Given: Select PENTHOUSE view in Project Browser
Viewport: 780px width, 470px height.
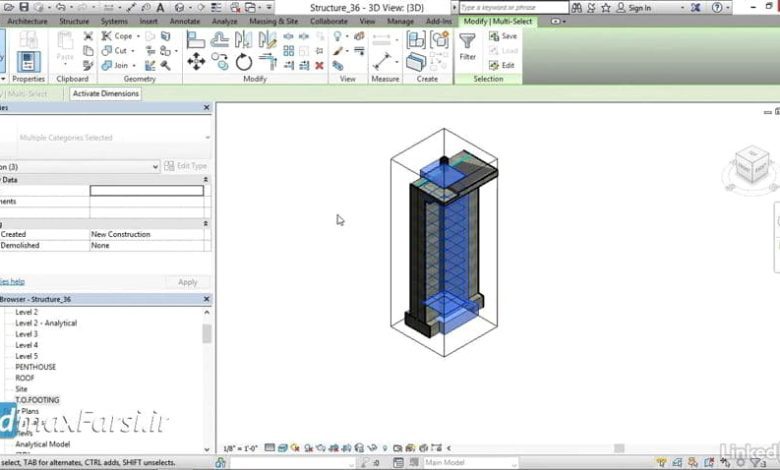Looking at the screenshot, I should point(35,367).
